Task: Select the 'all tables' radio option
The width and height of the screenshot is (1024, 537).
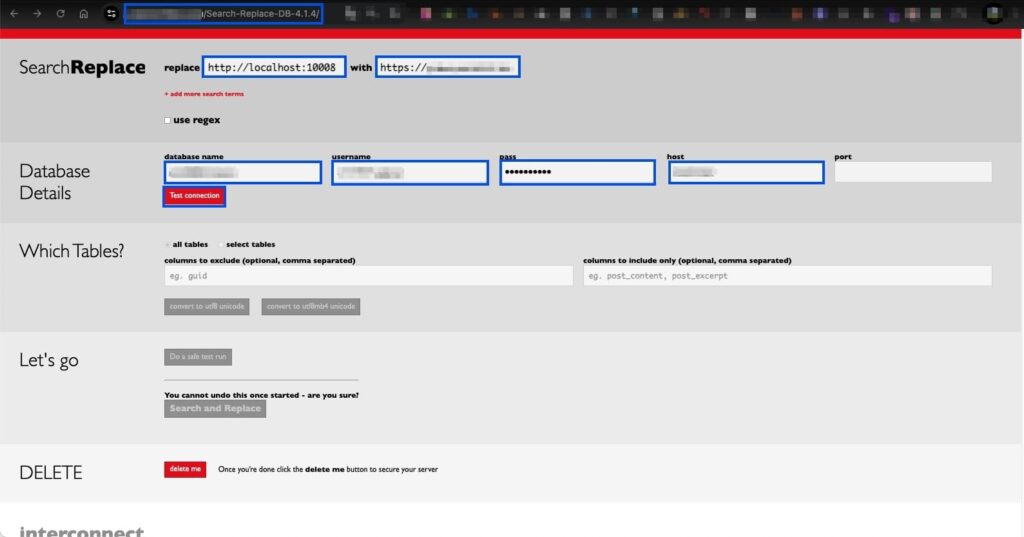Action: click(168, 244)
